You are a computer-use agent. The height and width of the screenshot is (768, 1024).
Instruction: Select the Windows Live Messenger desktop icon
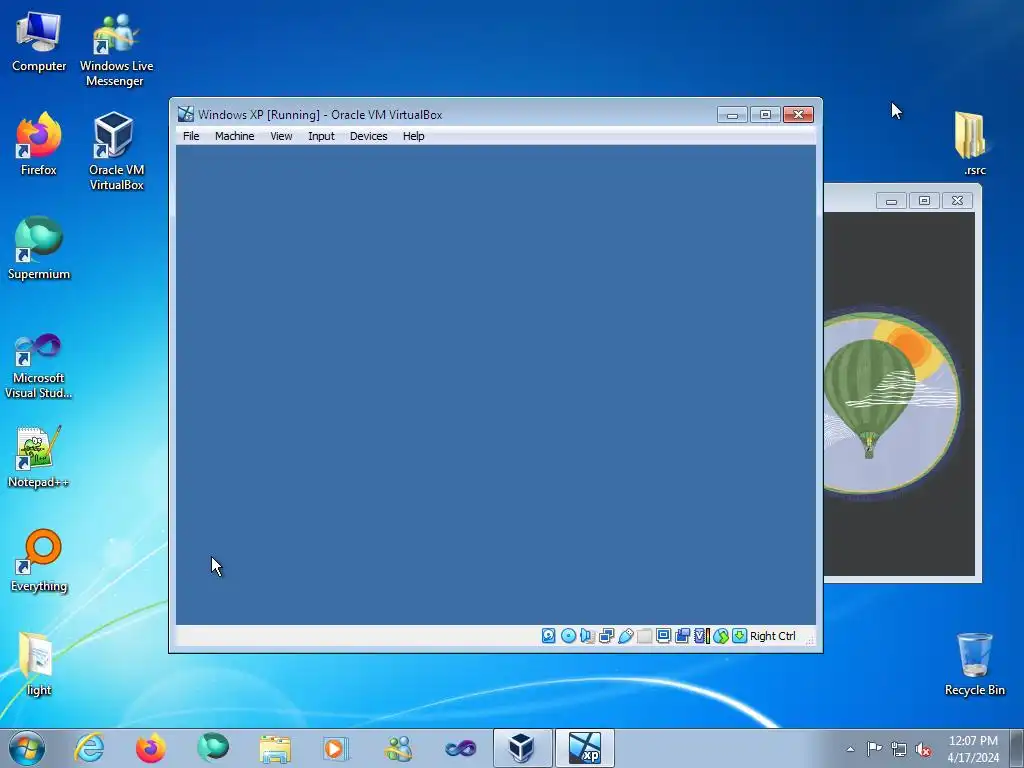[x=116, y=50]
